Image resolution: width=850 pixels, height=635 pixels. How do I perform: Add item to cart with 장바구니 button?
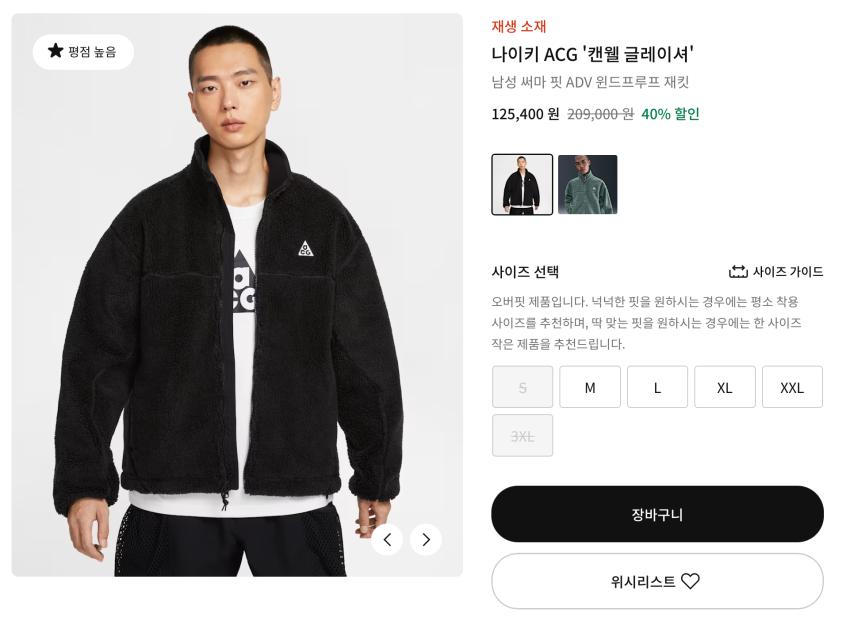(x=657, y=514)
